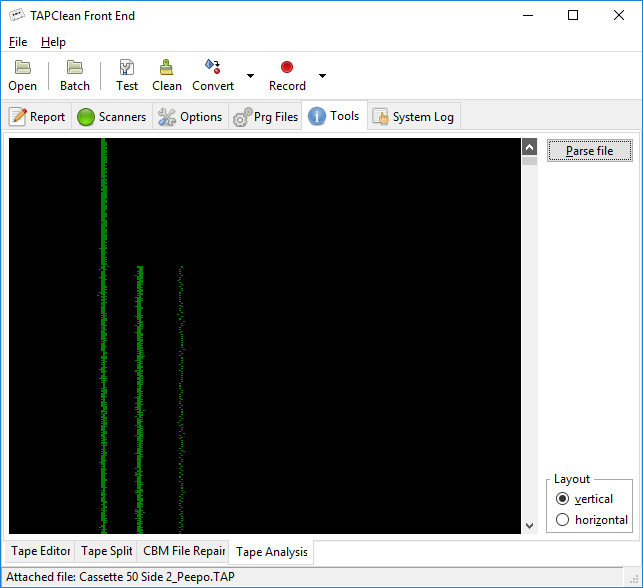
Task: Click the attached file status text
Action: (120, 577)
